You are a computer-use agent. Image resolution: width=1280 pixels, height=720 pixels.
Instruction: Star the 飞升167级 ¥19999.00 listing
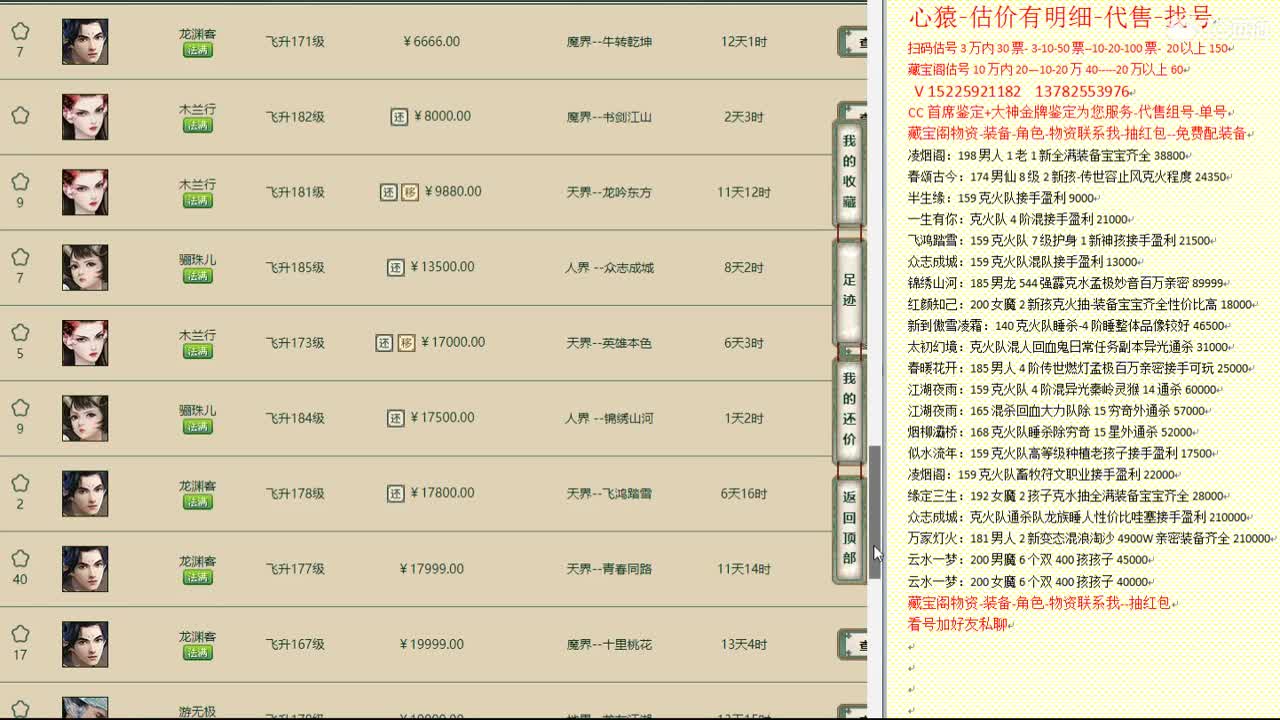20,634
